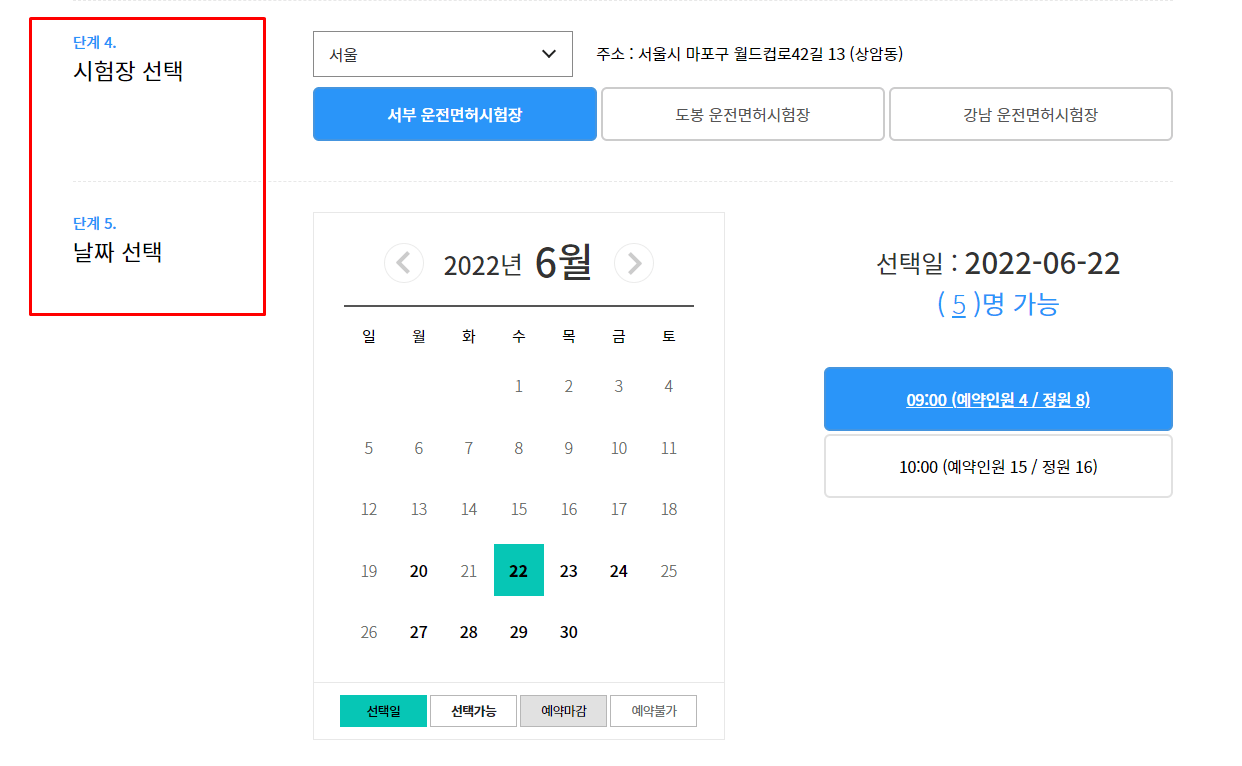Click the 예약마감 legend label
The width and height of the screenshot is (1242, 766).
click(x=563, y=710)
